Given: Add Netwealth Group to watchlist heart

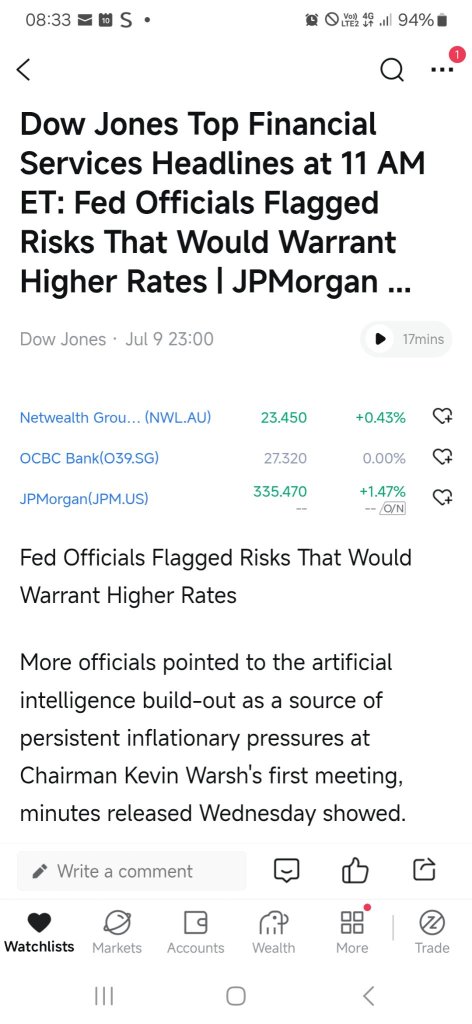Looking at the screenshot, I should click(x=443, y=417).
